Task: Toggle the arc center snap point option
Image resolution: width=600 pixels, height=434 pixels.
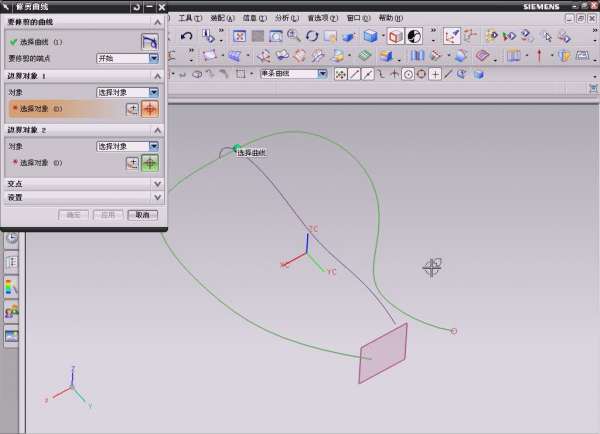Action: pyautogui.click(x=408, y=74)
